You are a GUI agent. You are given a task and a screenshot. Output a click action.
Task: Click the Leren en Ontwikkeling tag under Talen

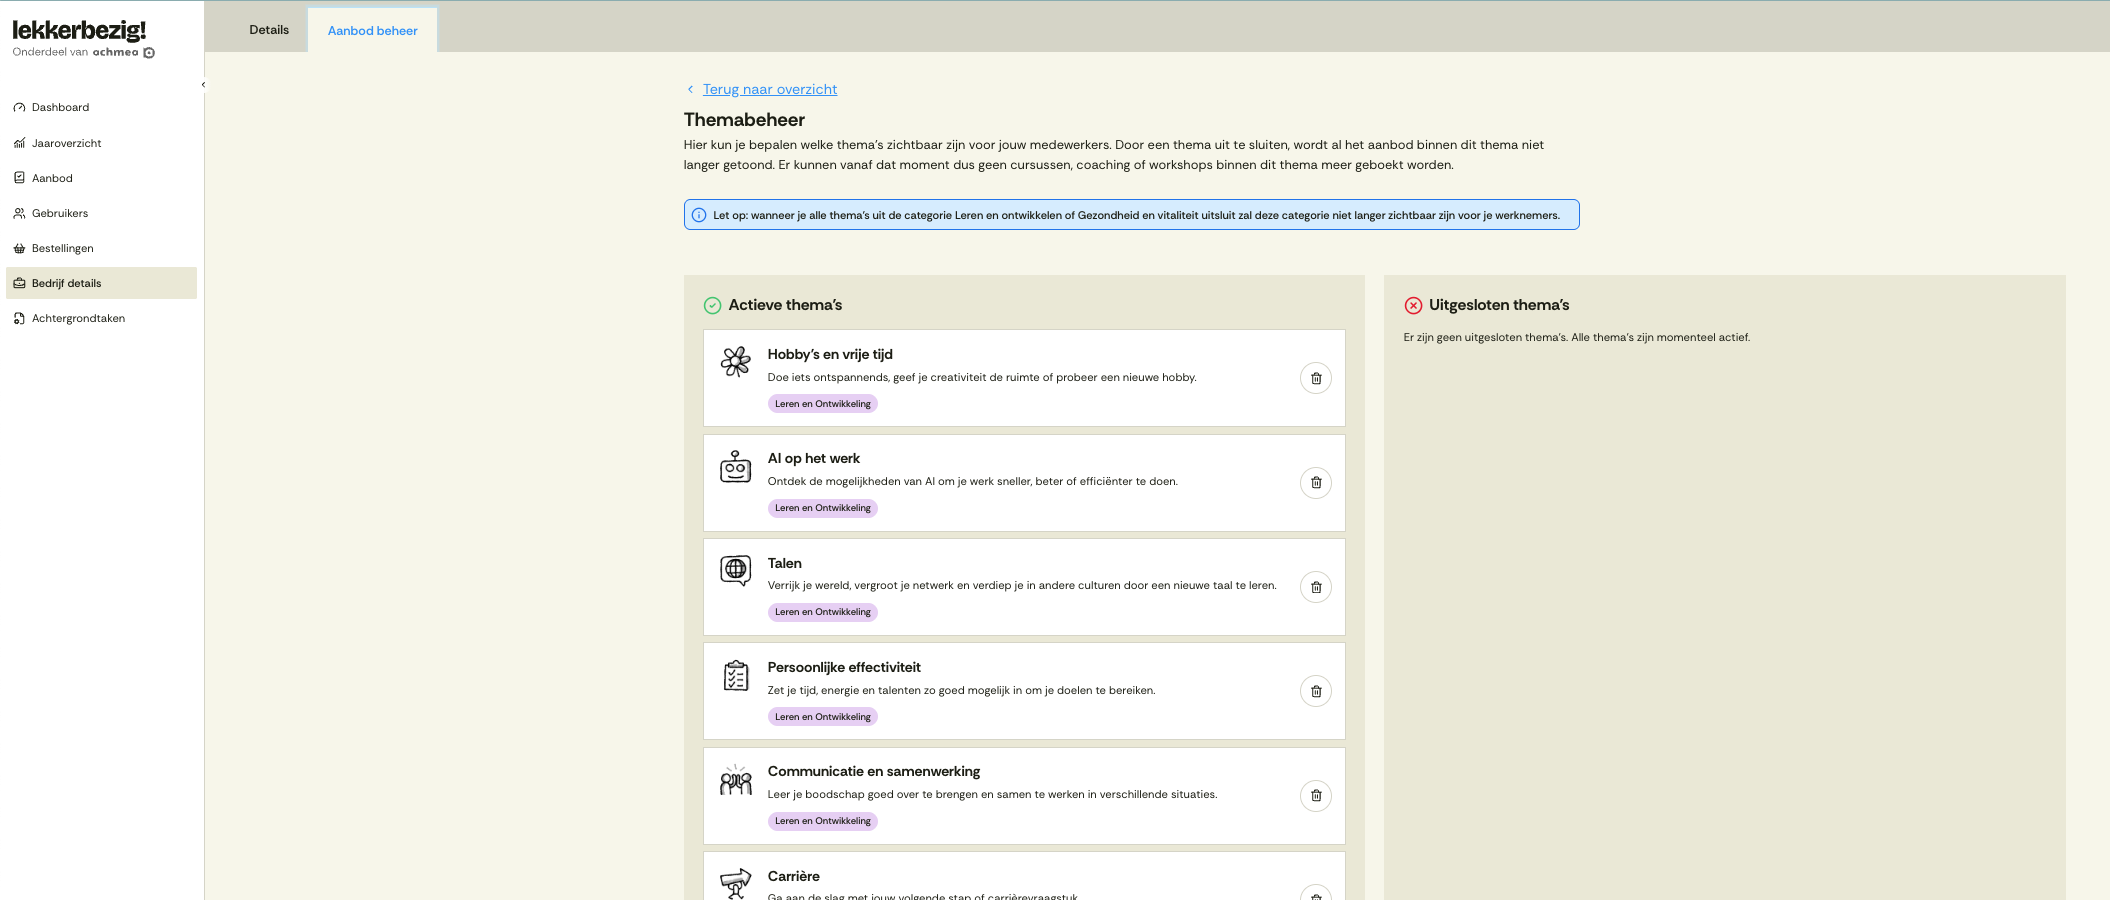click(822, 612)
